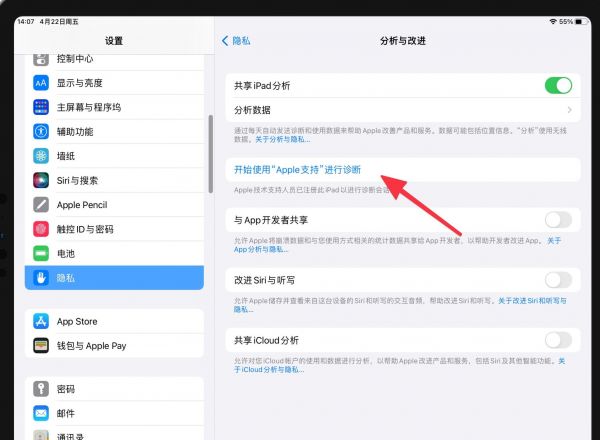Tap the sidebar scrollbar indicator
Screen dimensions: 600x440
coord(210,154)
